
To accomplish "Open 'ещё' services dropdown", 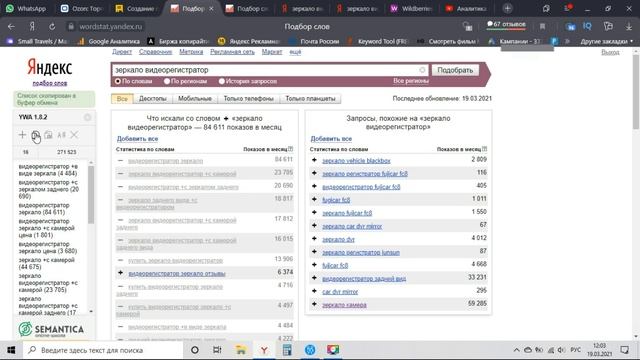I will tap(295, 52).
